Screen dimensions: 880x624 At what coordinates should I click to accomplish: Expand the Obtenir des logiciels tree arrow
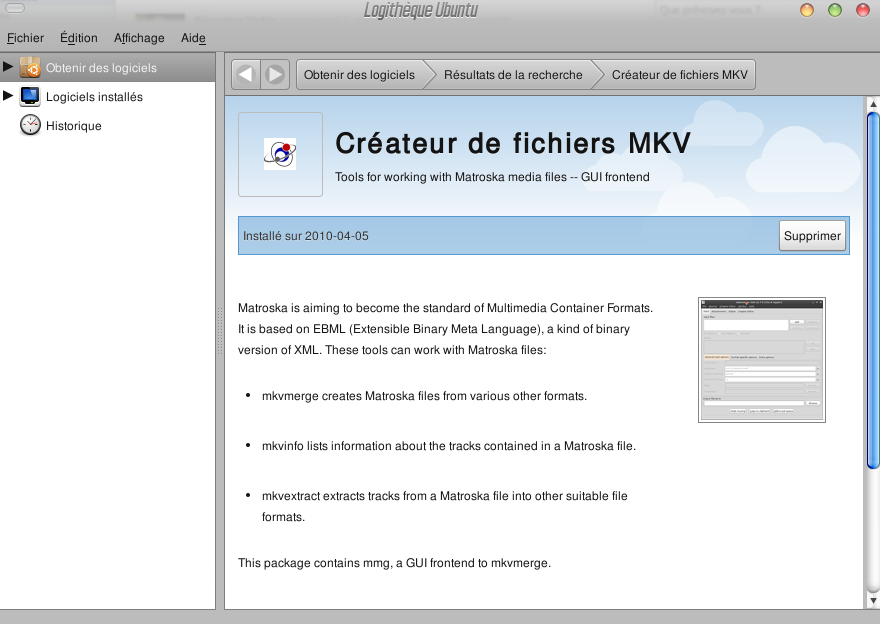[8, 67]
